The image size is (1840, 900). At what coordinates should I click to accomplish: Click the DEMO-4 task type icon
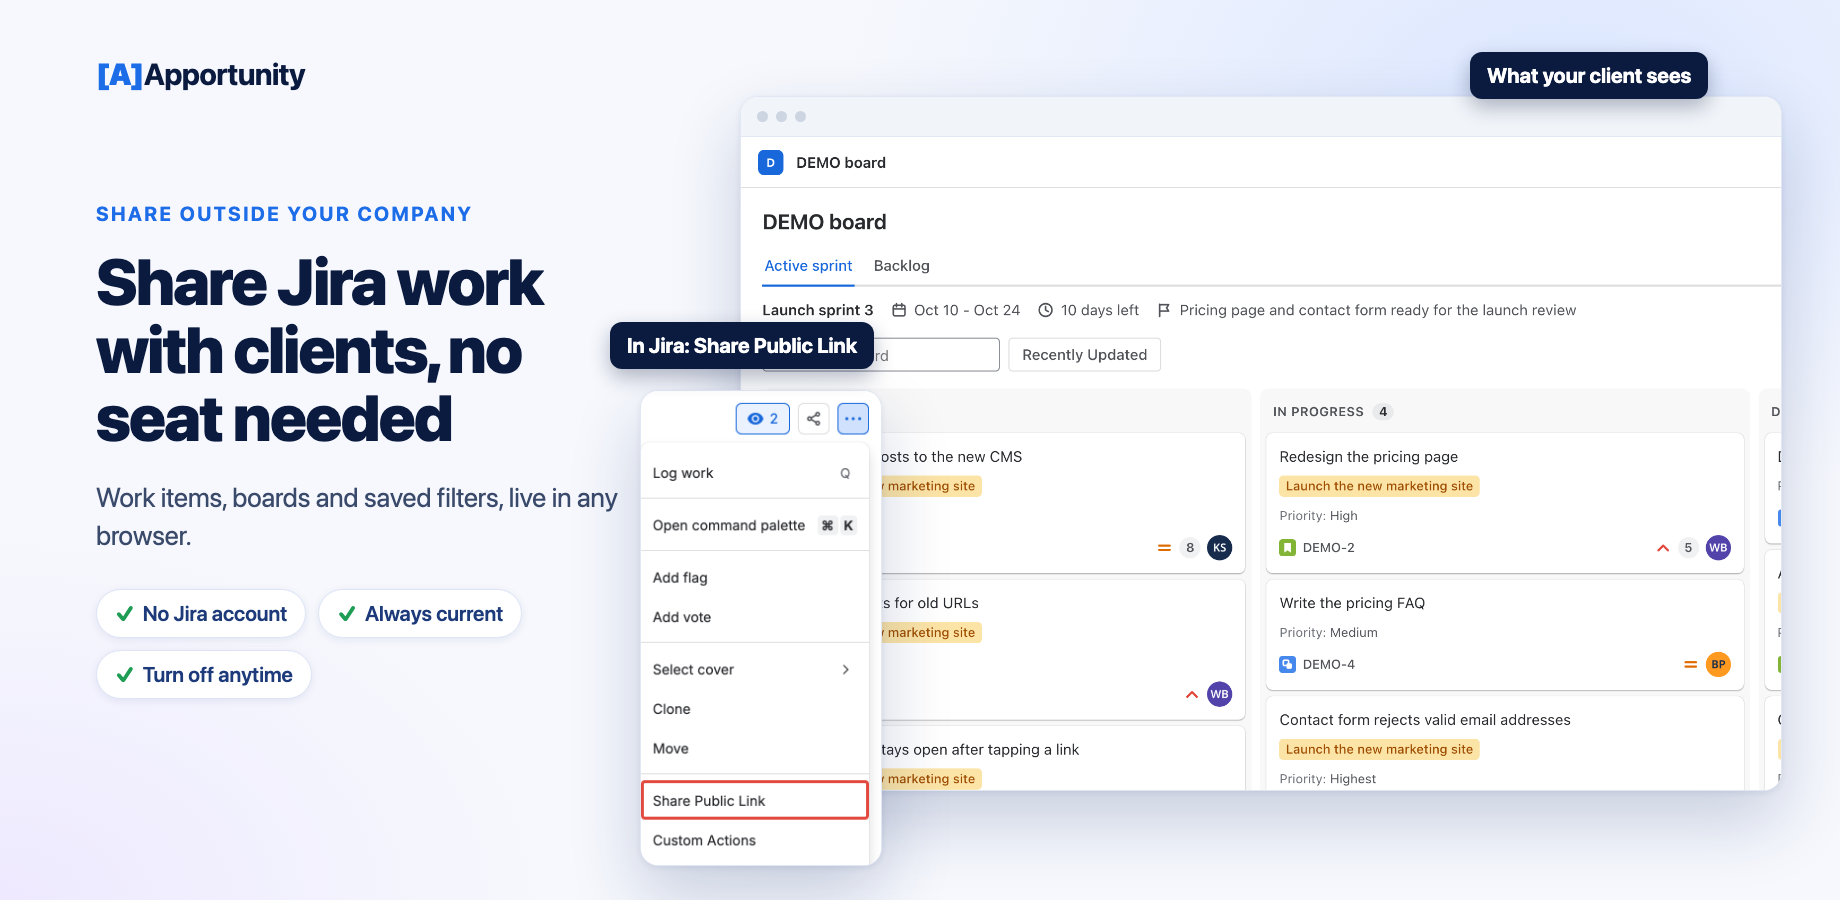tap(1288, 665)
